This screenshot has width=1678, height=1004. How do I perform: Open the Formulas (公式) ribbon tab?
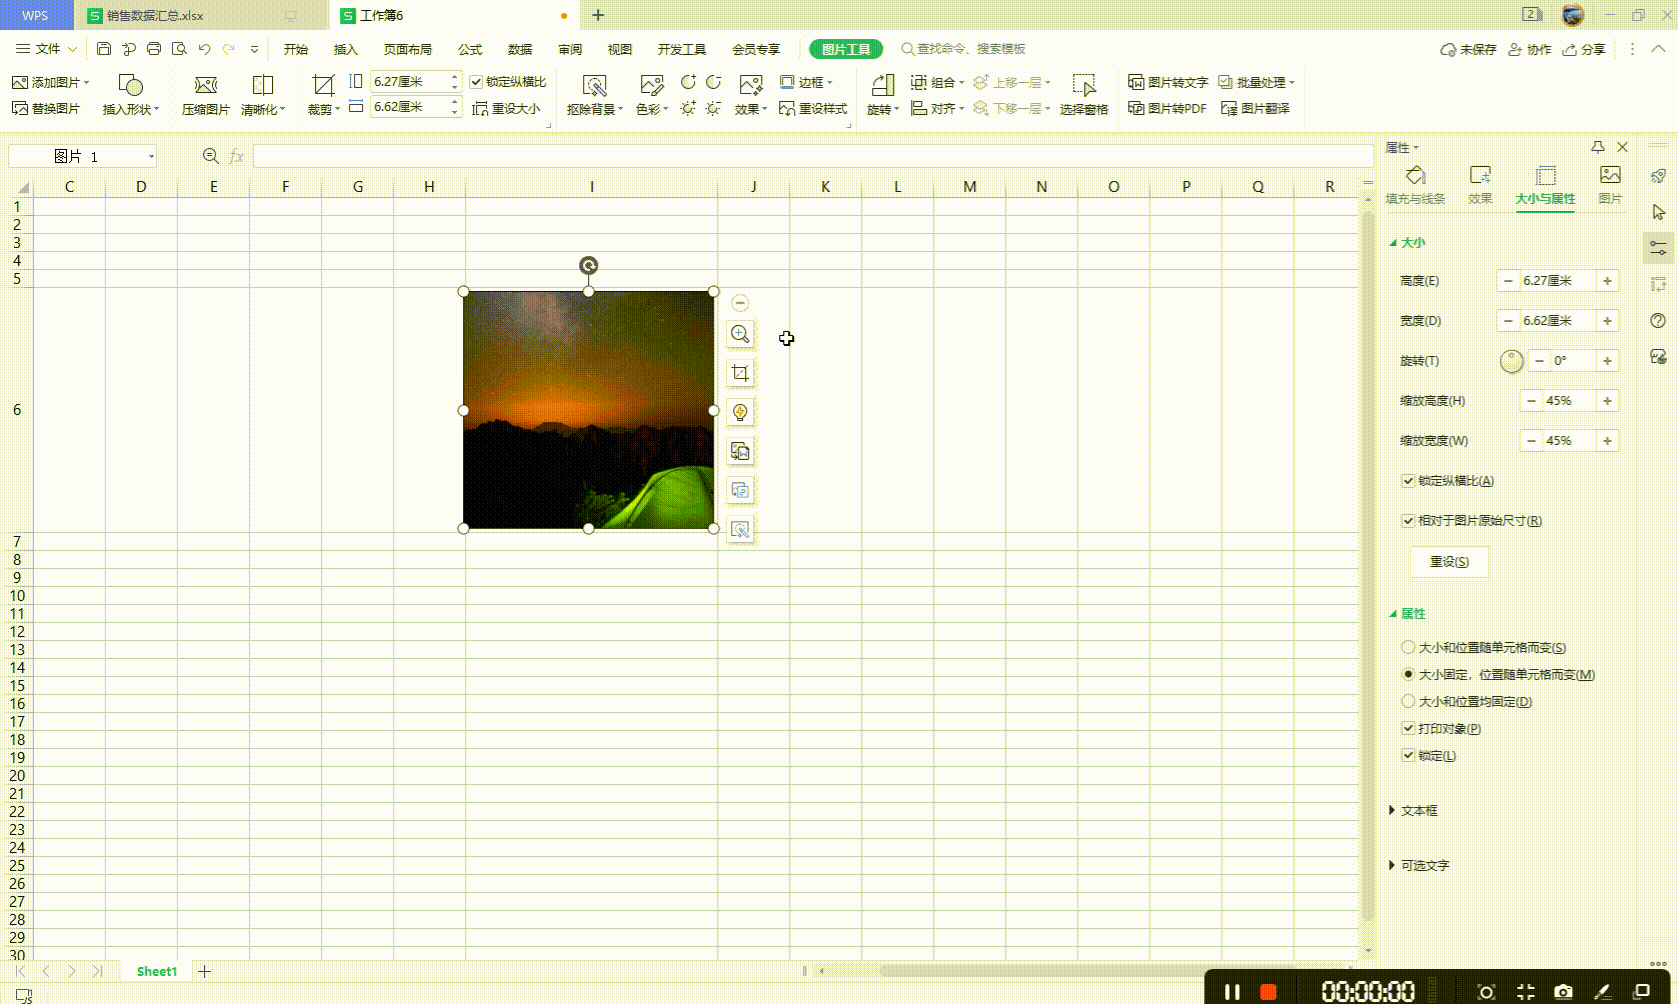[x=470, y=49]
